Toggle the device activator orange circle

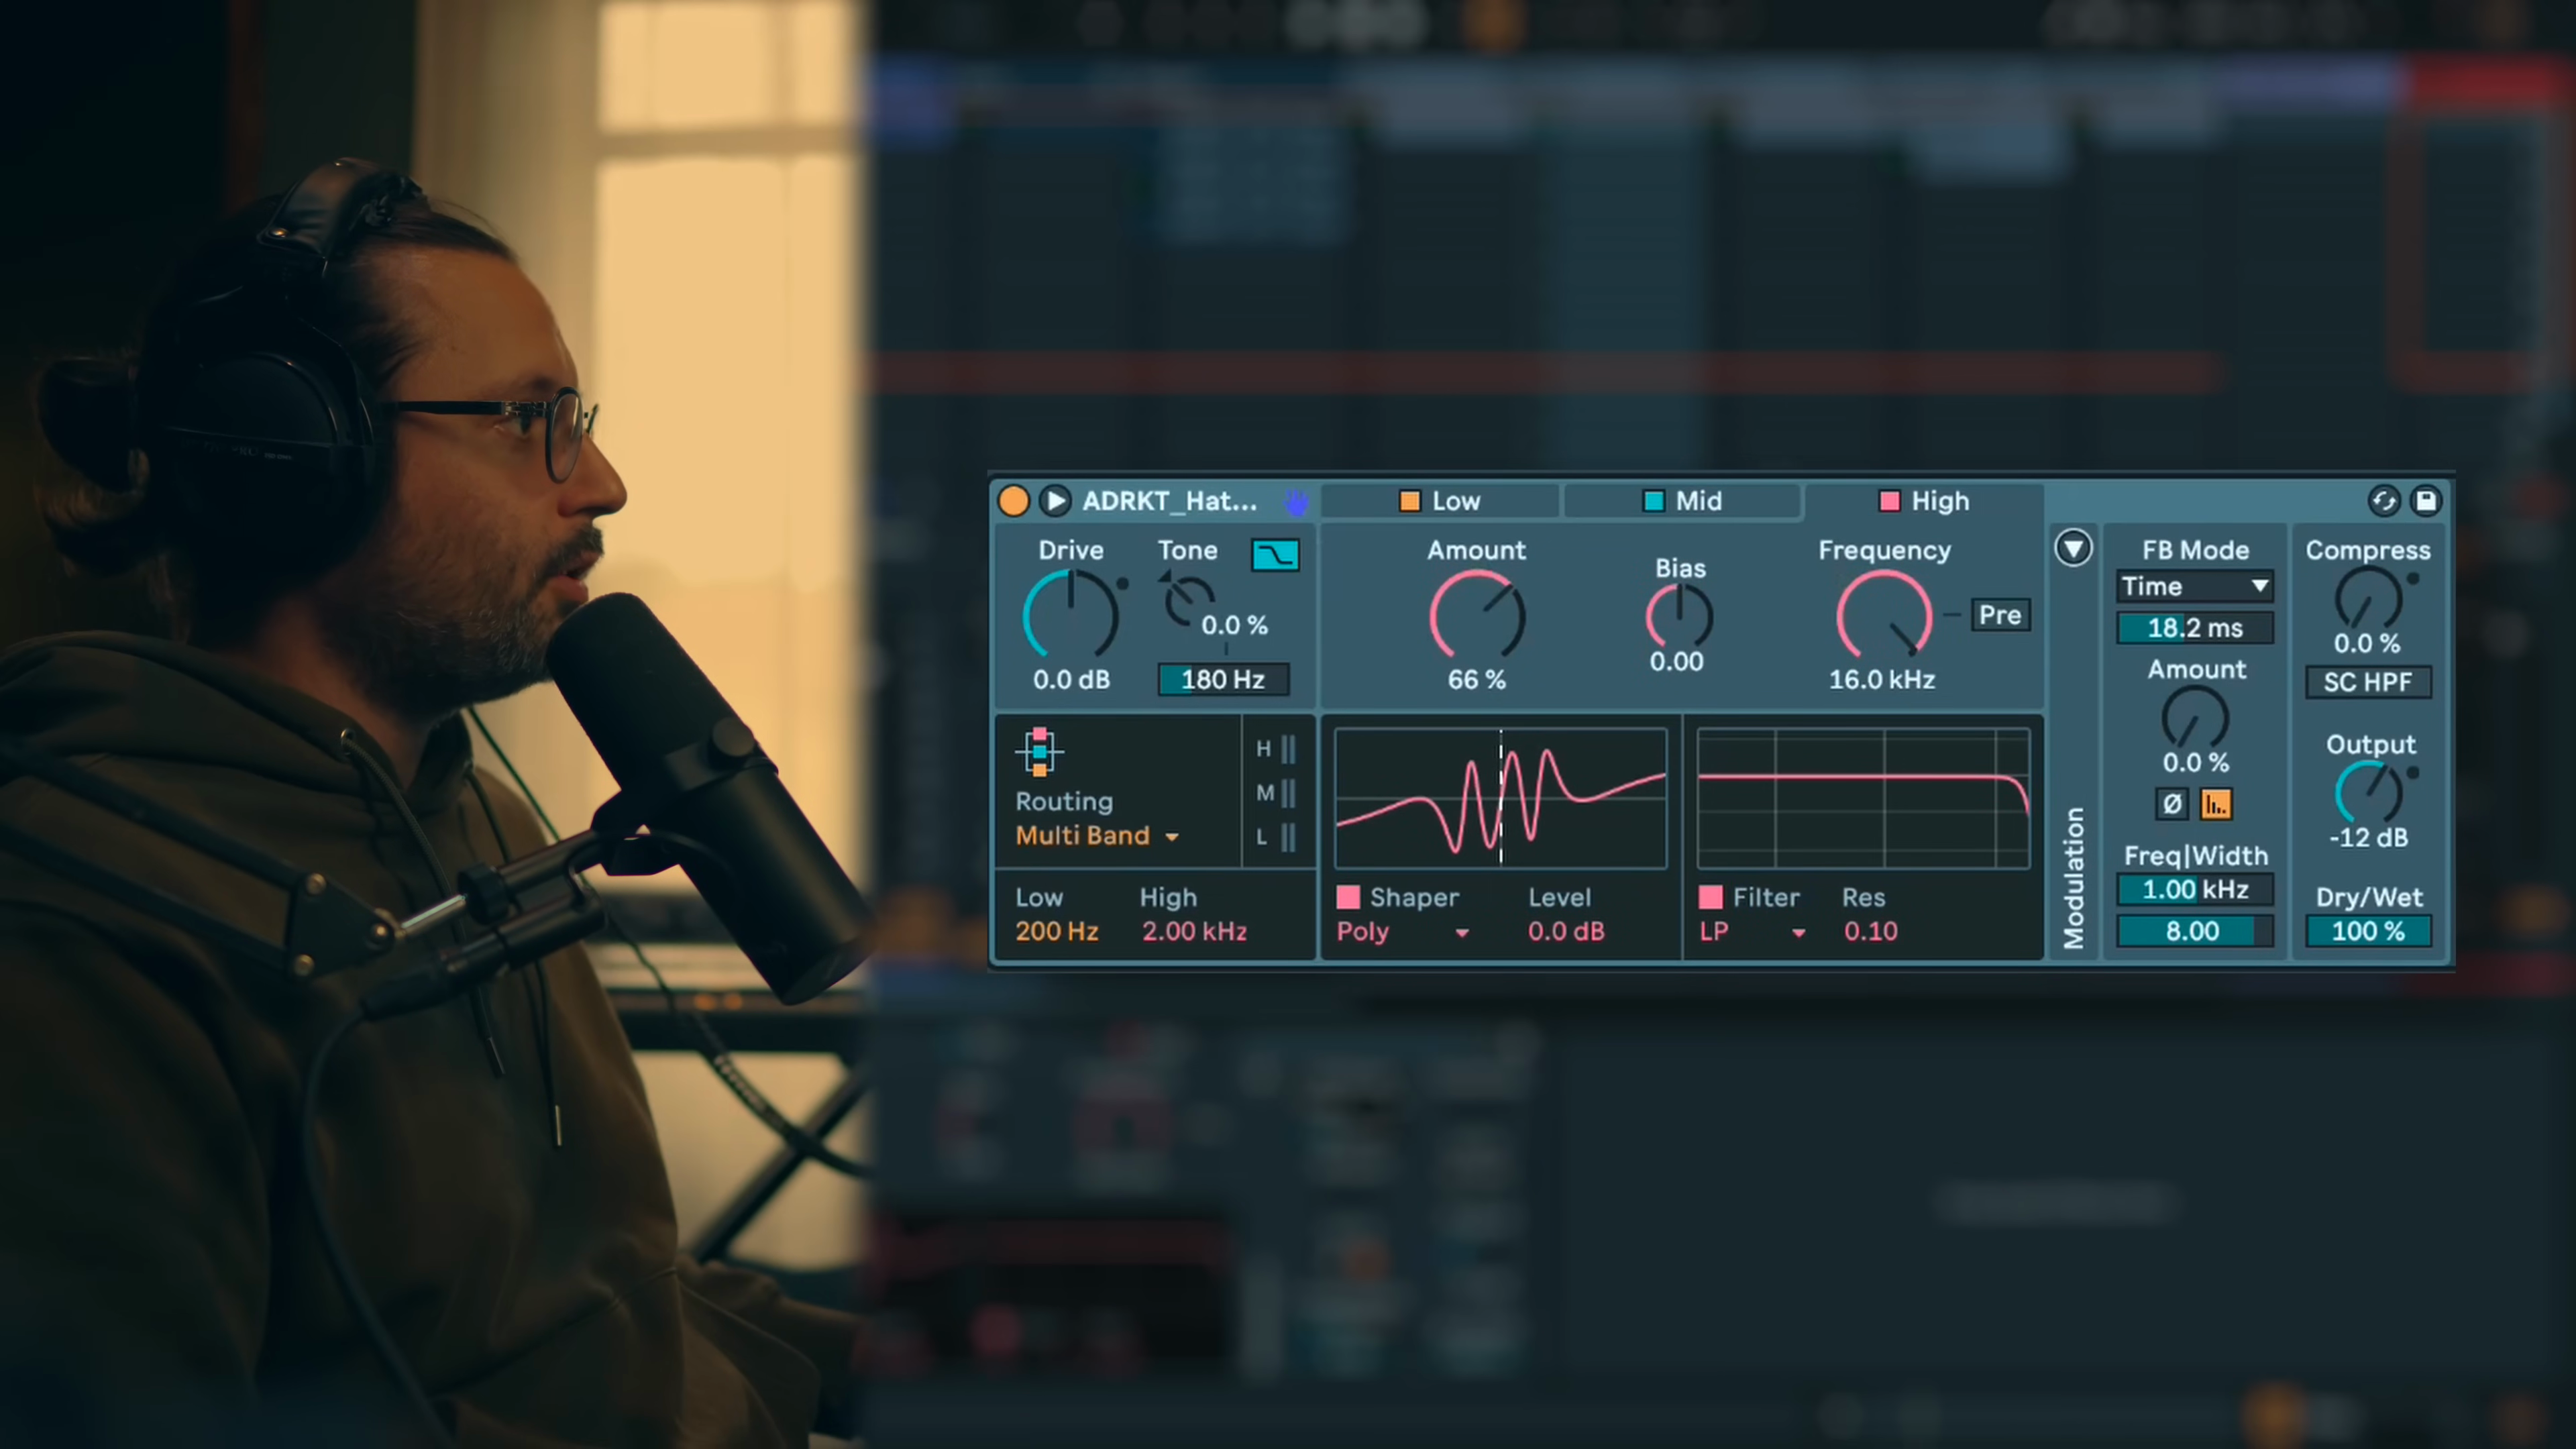[x=1013, y=501]
